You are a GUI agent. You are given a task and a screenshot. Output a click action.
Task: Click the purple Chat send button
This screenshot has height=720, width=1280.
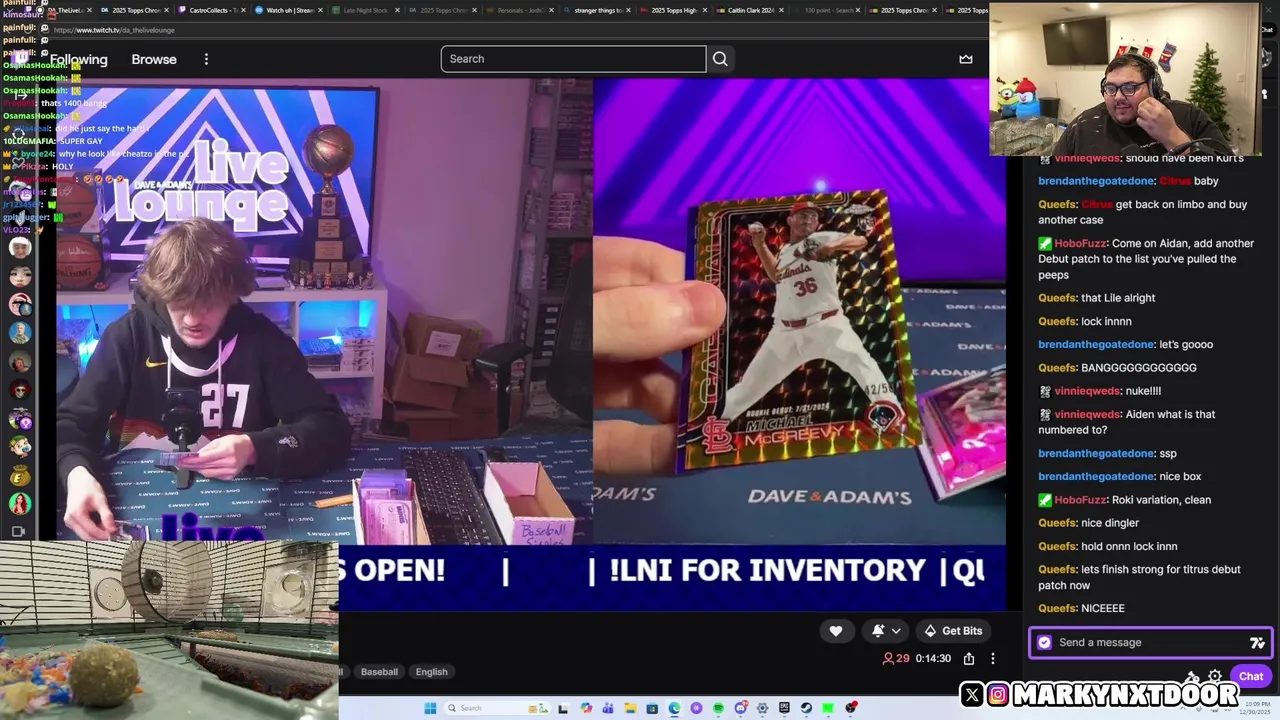click(1251, 676)
